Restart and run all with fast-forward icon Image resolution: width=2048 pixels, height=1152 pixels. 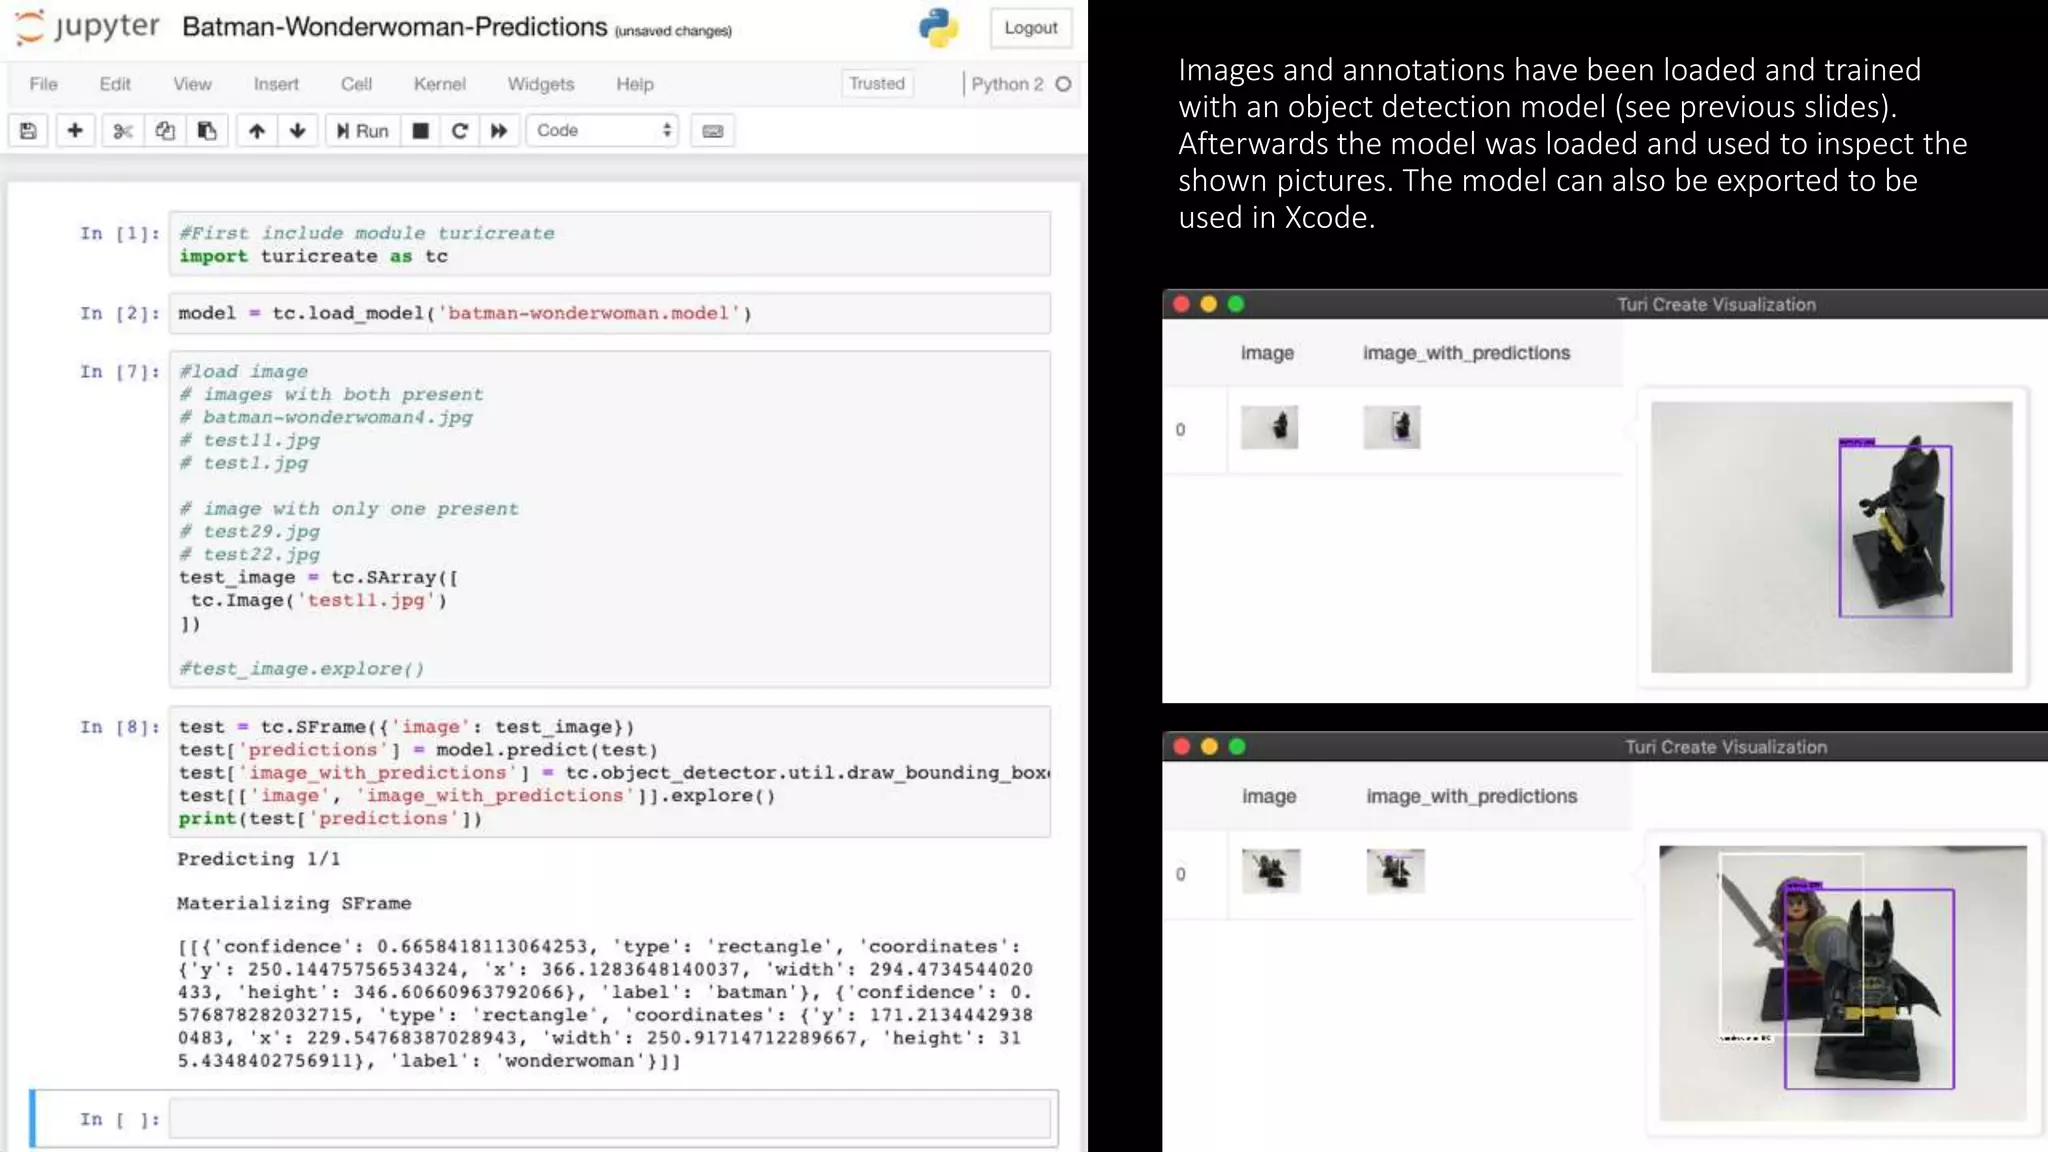pyautogui.click(x=499, y=131)
